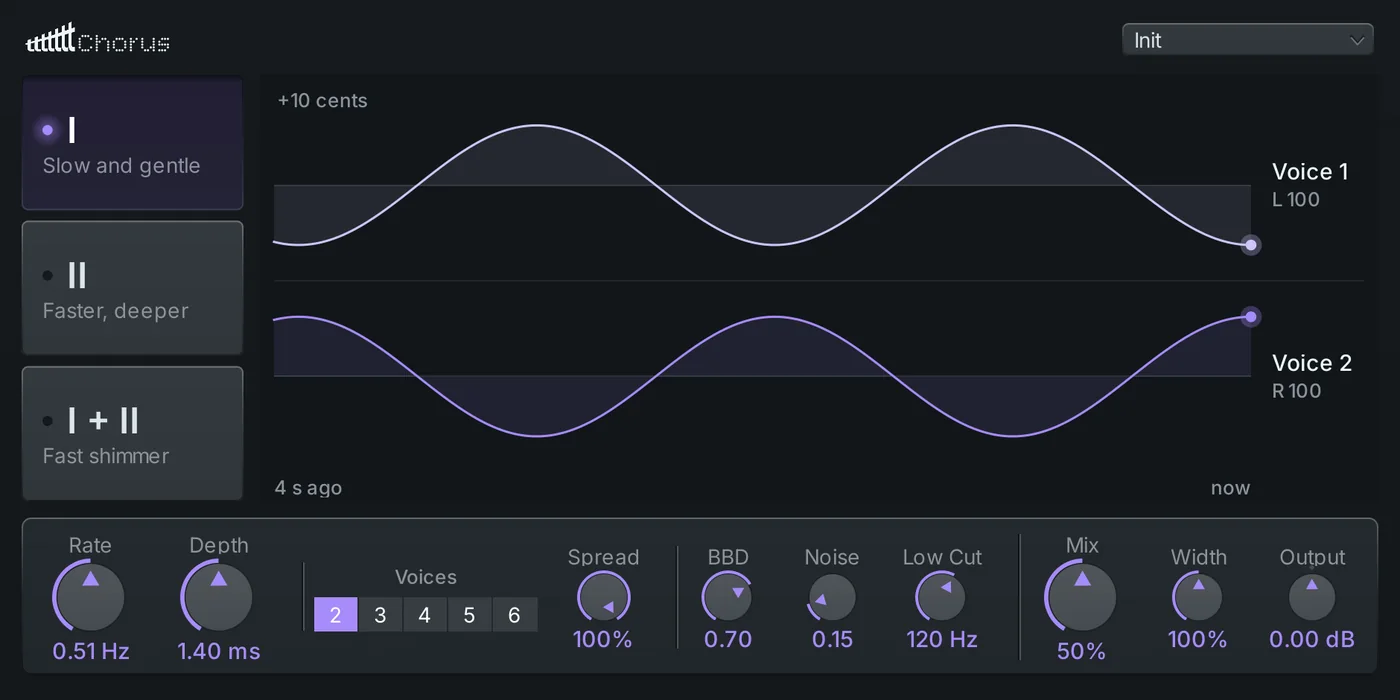
Task: Click the Low Cut knob
Action: [941, 598]
